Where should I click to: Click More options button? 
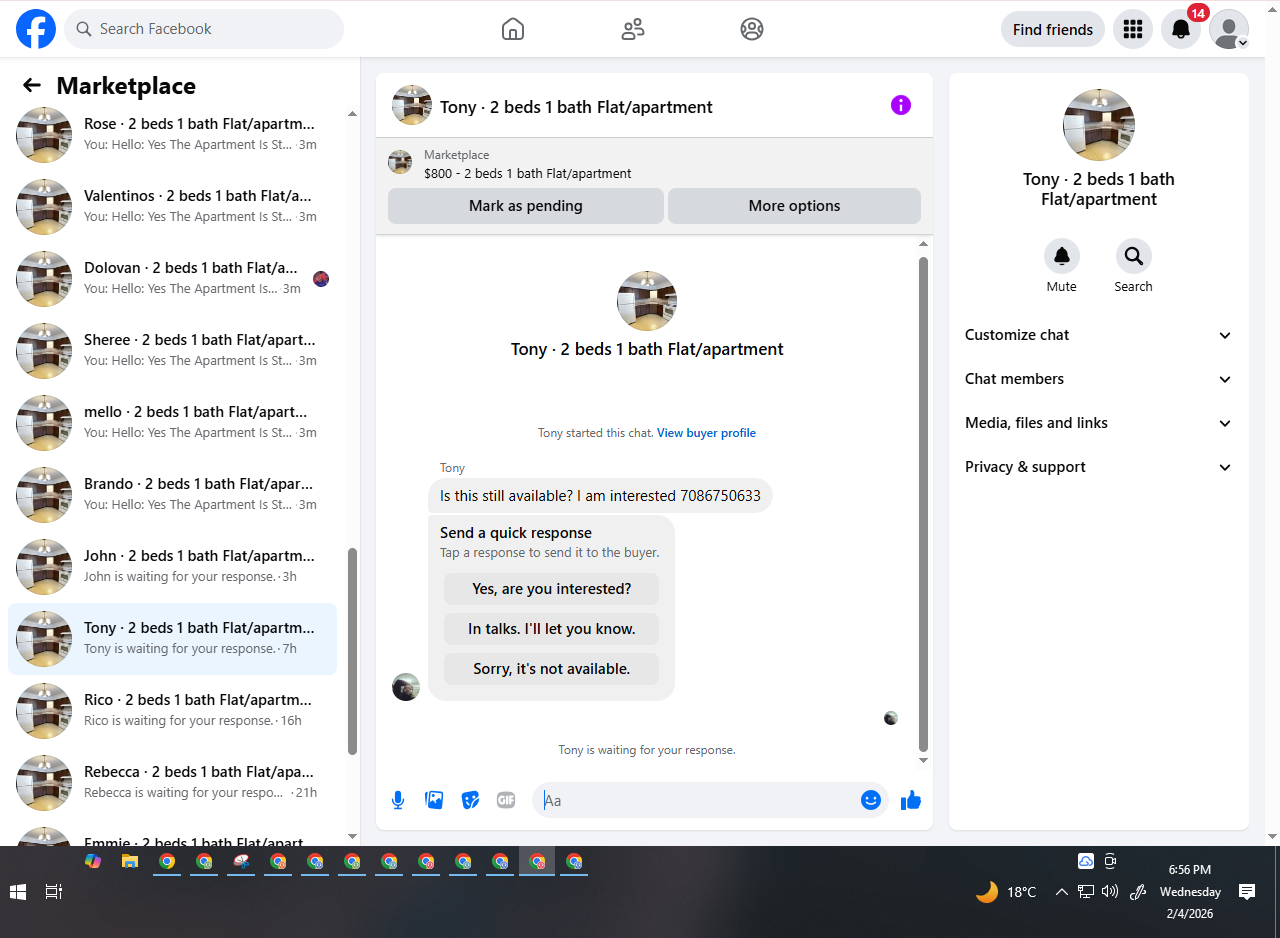click(794, 206)
